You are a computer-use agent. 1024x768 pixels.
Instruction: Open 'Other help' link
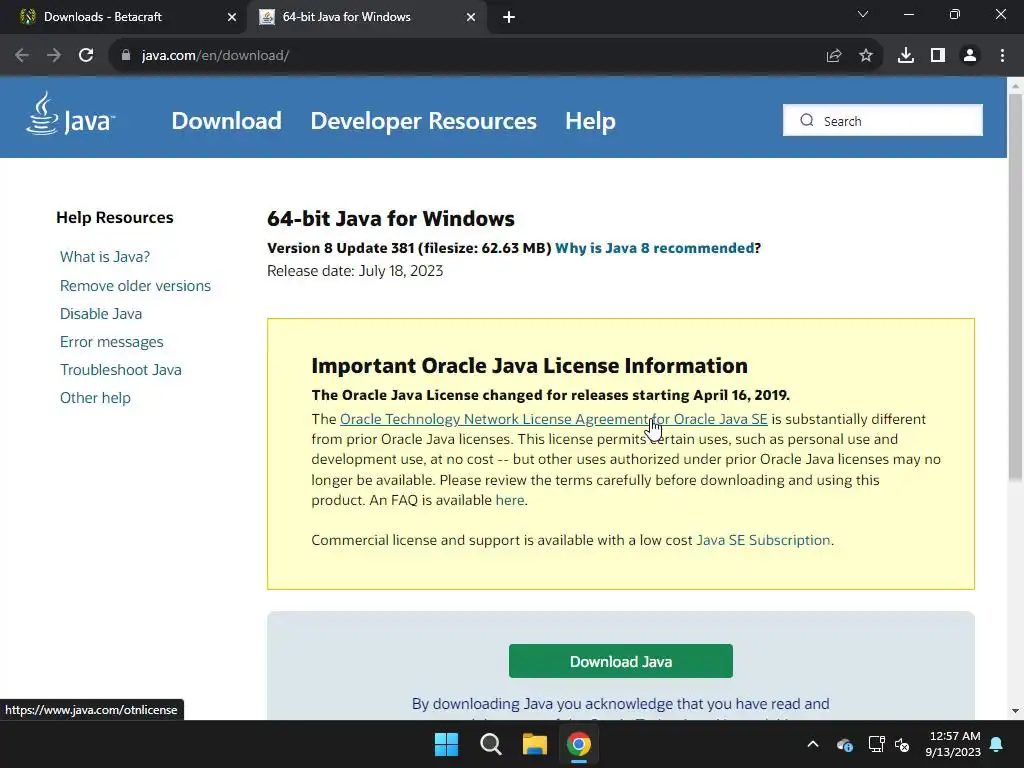95,398
